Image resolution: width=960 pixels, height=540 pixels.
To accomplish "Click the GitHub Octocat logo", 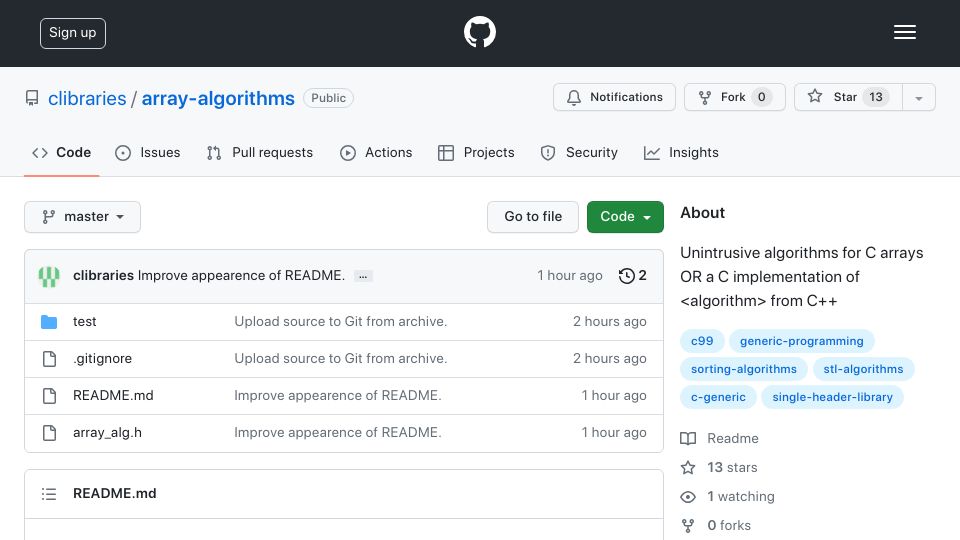I will [x=479, y=32].
